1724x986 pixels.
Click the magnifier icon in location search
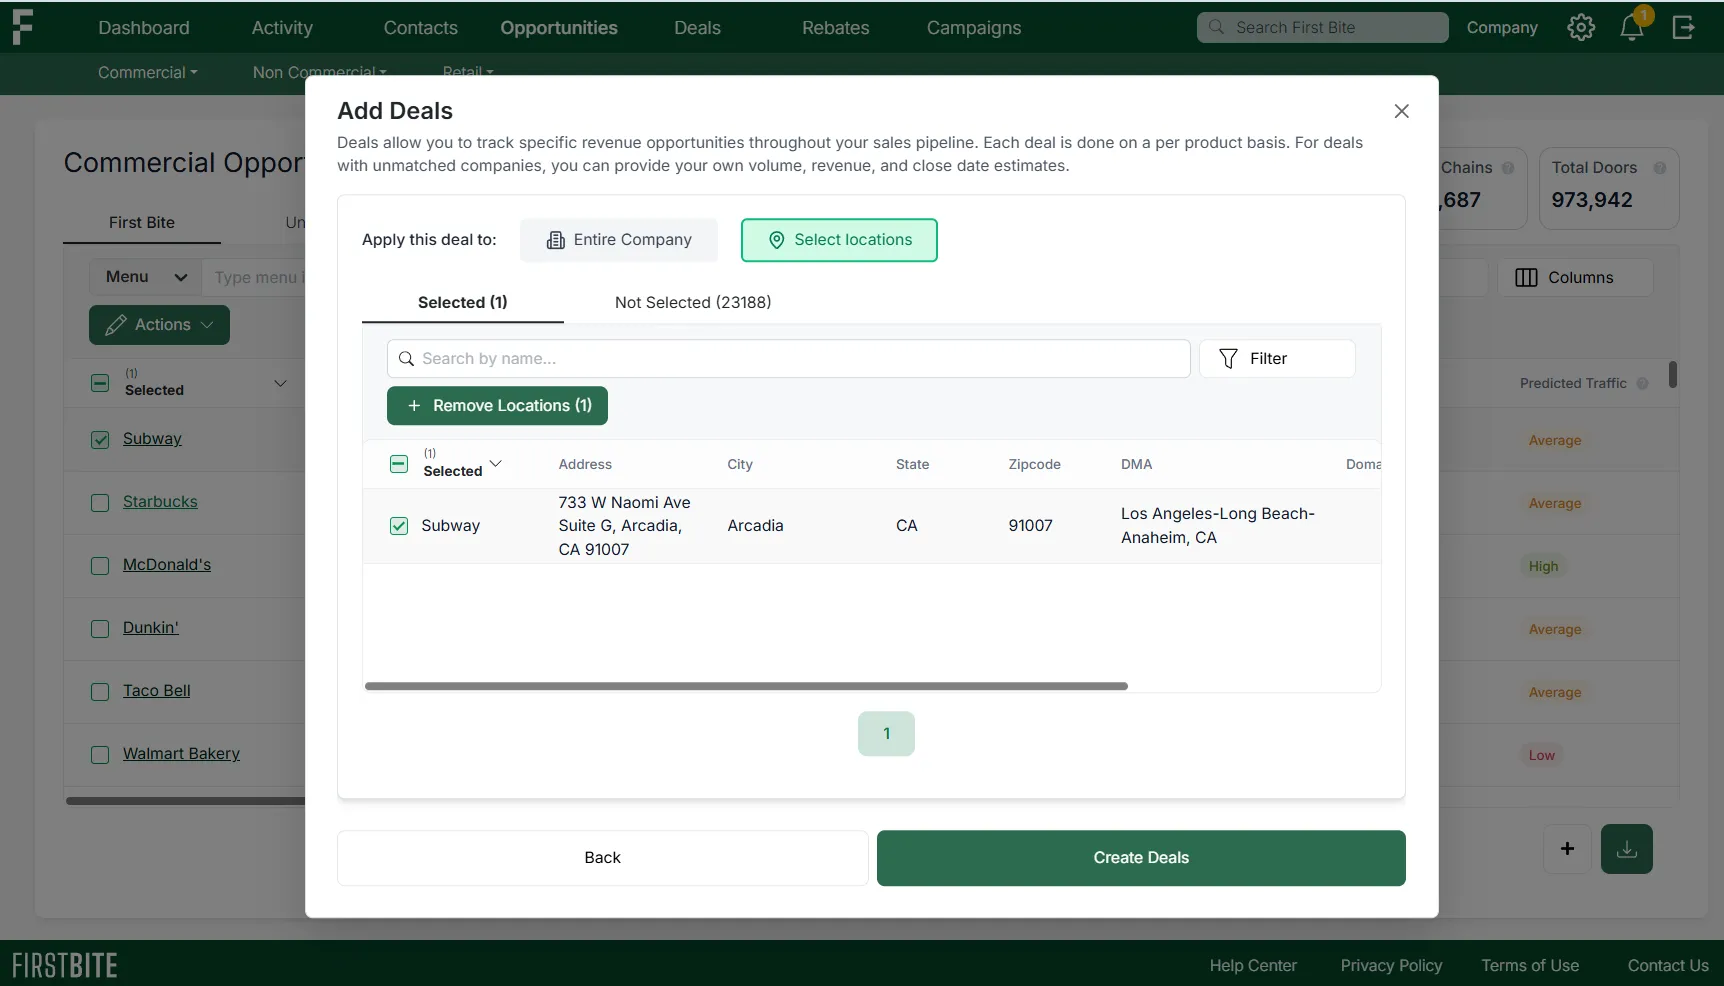click(x=406, y=359)
